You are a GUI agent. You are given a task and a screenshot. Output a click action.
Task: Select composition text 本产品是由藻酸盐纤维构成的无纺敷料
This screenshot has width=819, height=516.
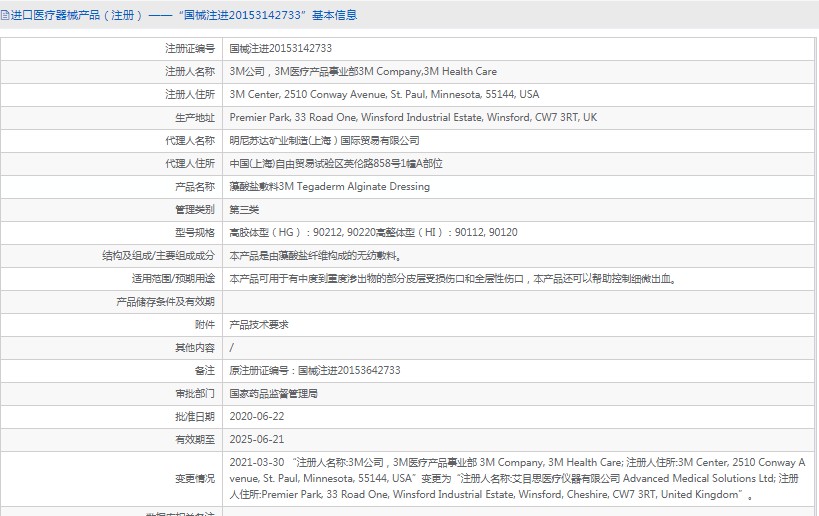click(x=316, y=255)
